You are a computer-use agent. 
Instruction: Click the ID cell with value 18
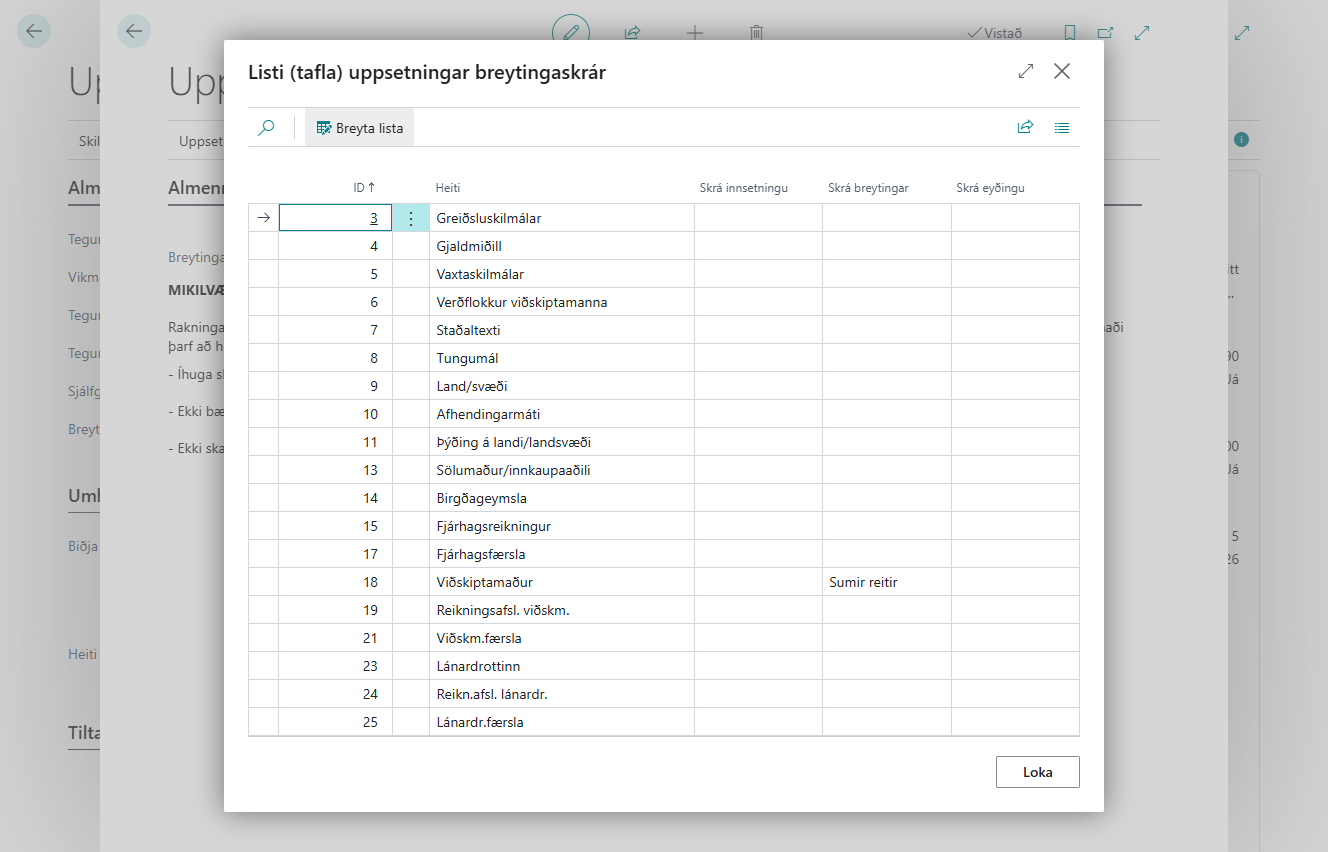pos(335,582)
